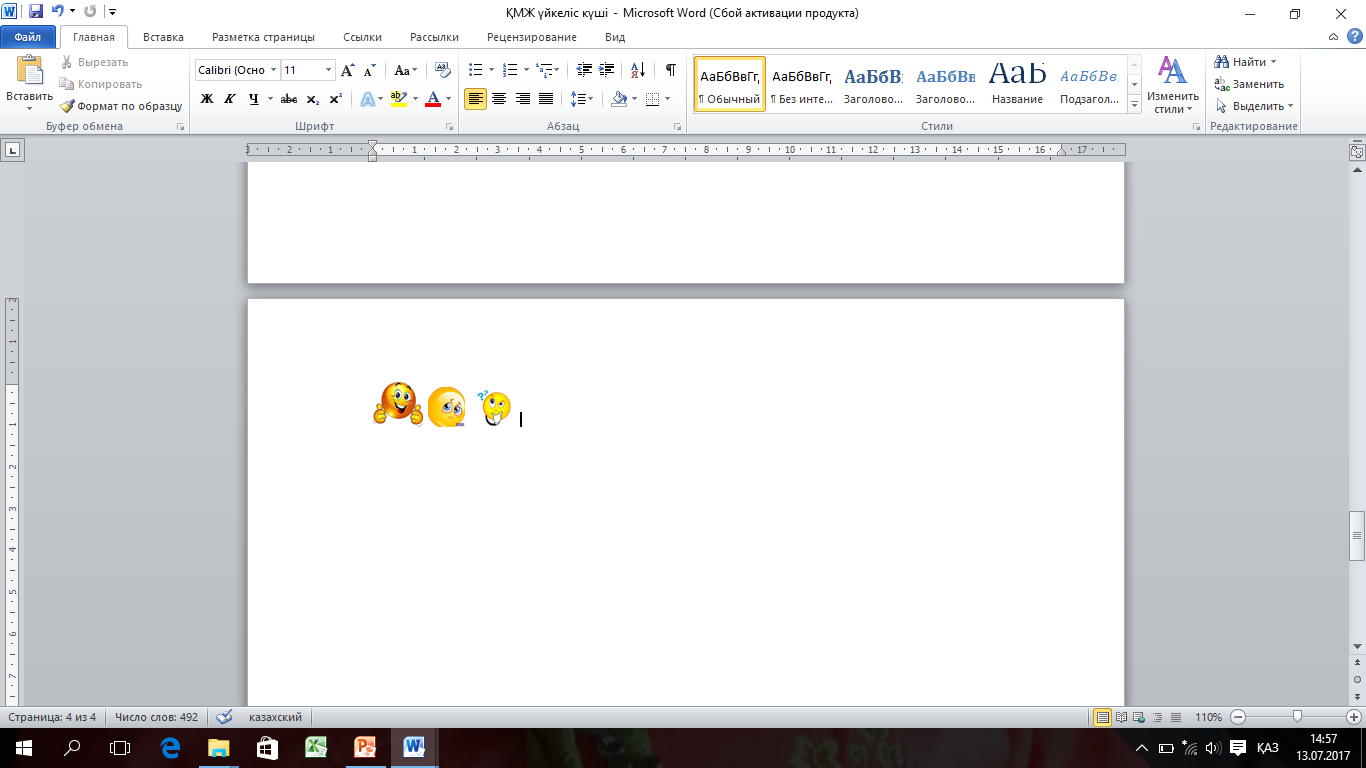The width and height of the screenshot is (1366, 768).
Task: Open the font name dropdown
Action: tap(273, 70)
